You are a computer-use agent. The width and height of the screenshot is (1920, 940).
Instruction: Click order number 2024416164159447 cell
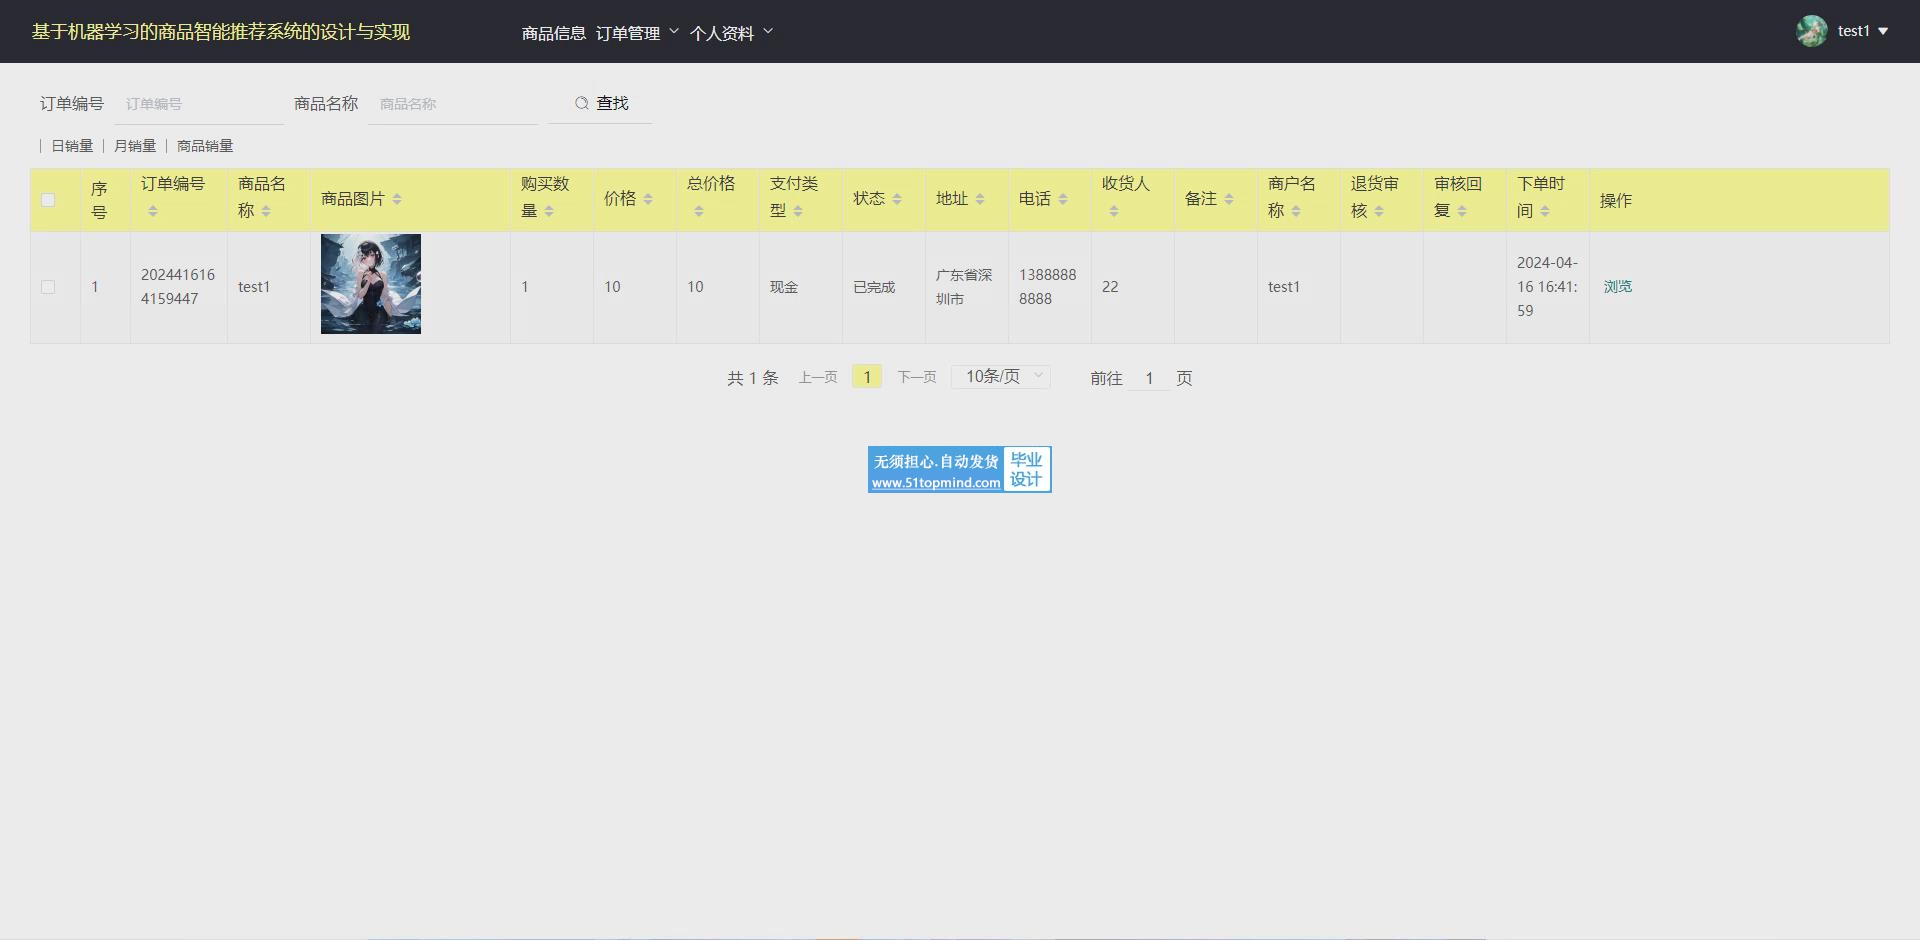click(x=178, y=287)
